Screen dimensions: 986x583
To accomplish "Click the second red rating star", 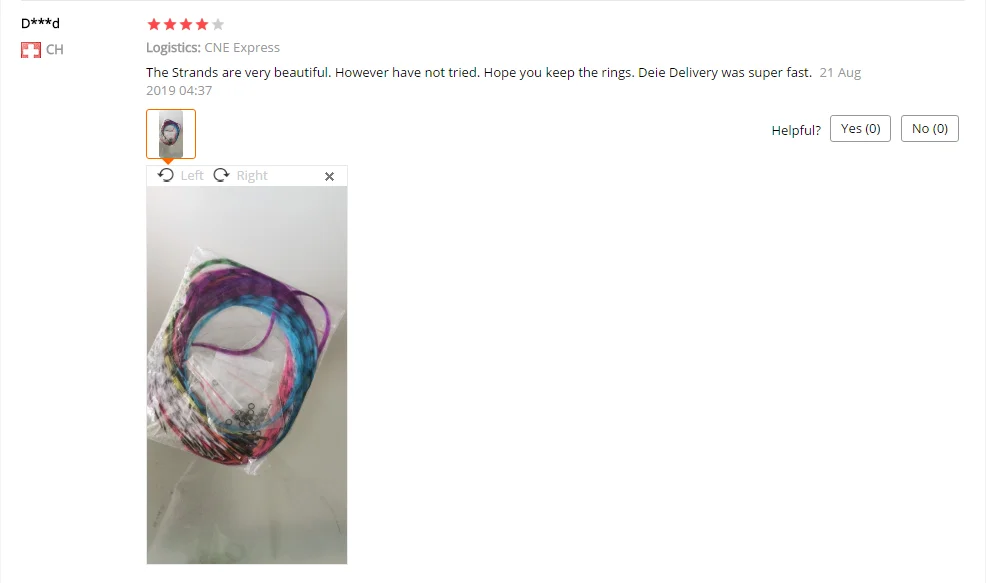I will click(170, 25).
